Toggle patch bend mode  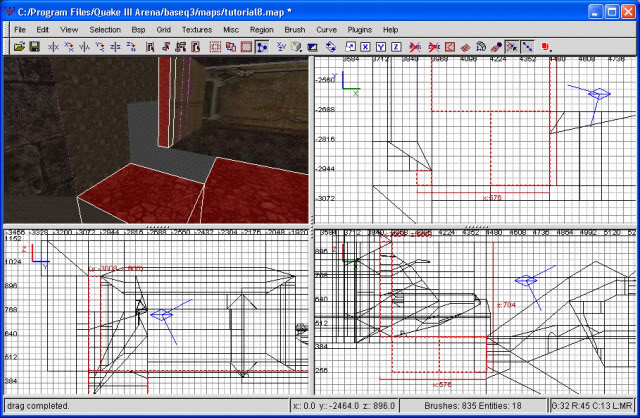pos(480,47)
